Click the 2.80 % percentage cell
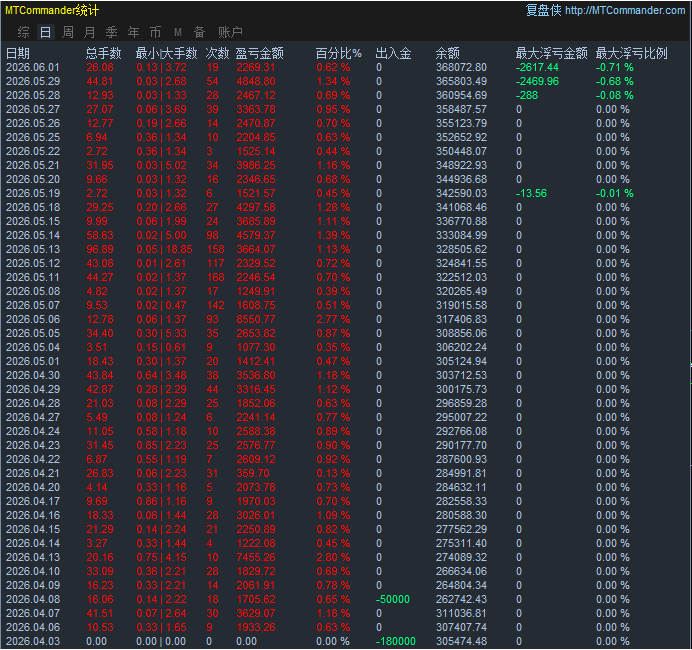The width and height of the screenshot is (692, 650). [333, 557]
